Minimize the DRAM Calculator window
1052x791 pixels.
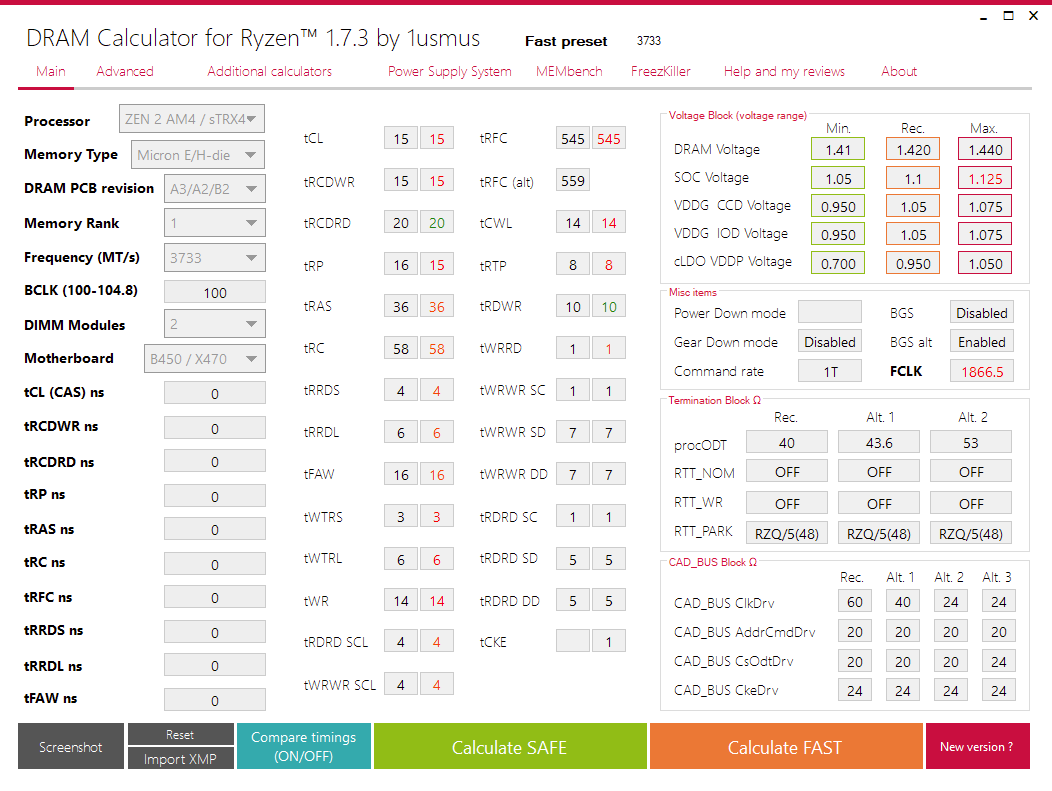[984, 16]
